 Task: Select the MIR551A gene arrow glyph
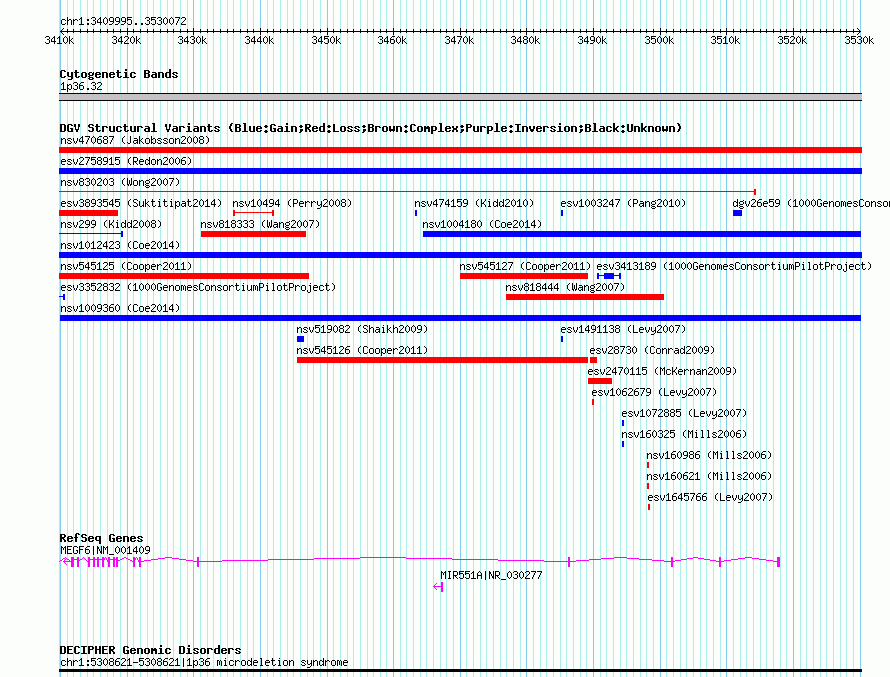(x=438, y=587)
